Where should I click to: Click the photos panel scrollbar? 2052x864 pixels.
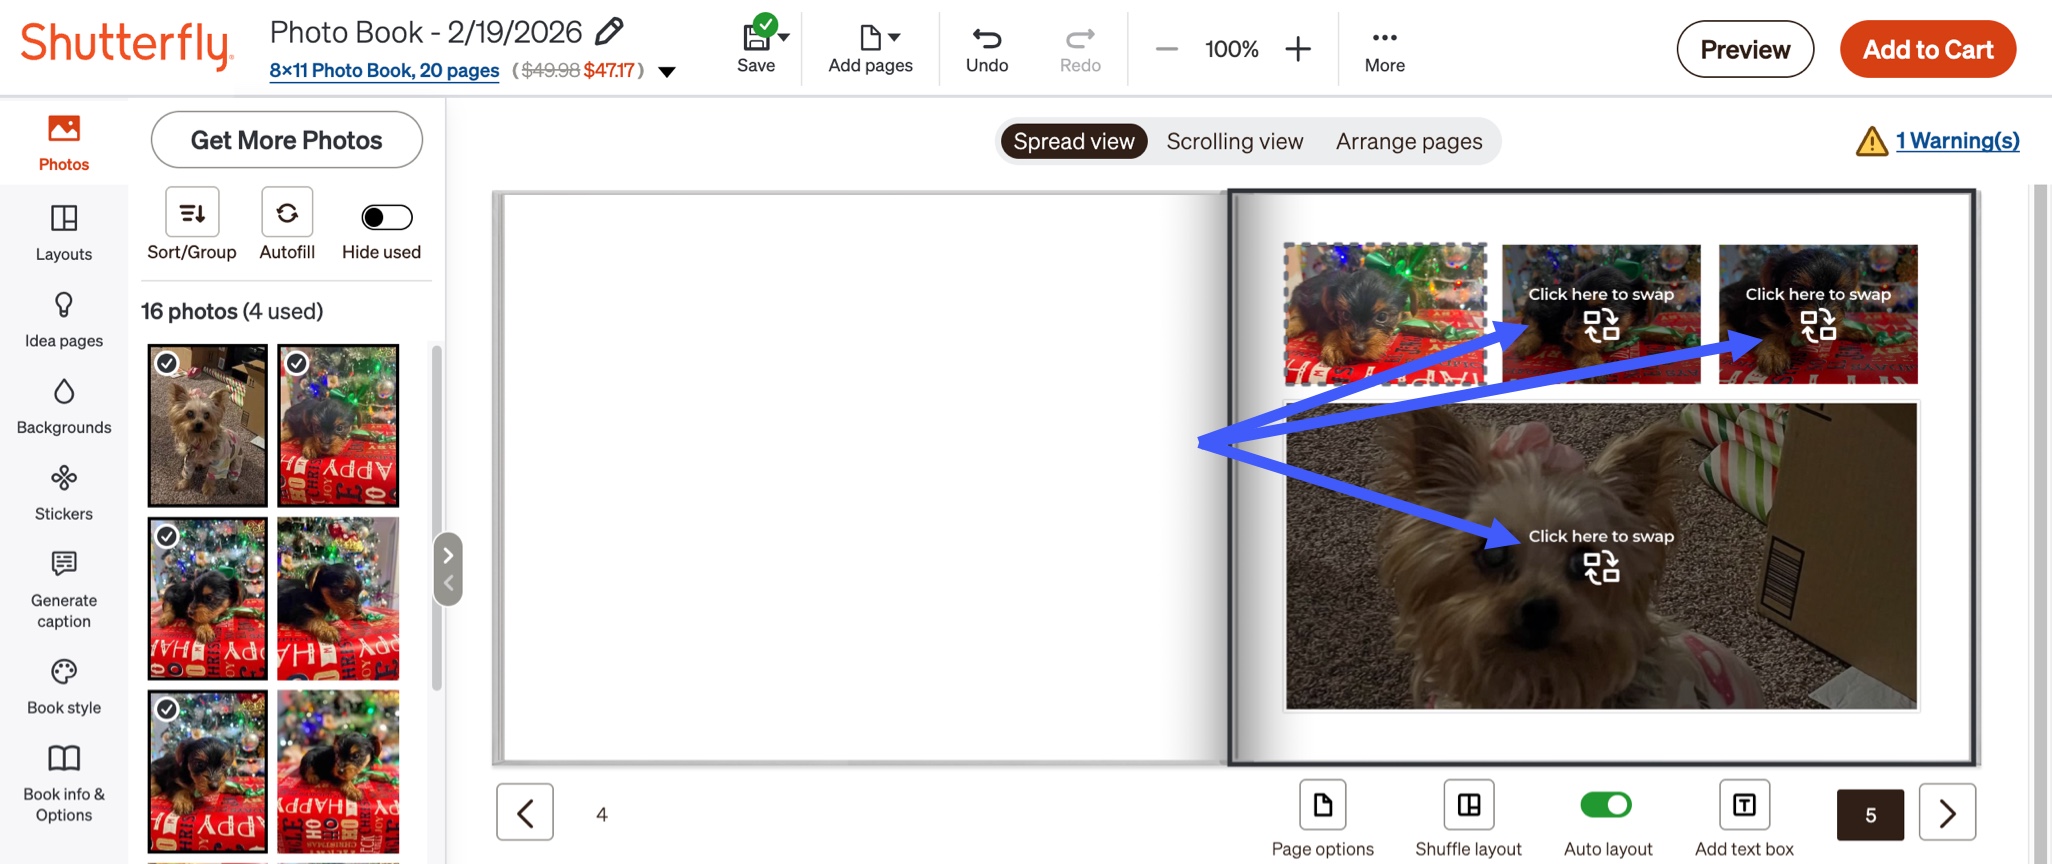tap(436, 517)
